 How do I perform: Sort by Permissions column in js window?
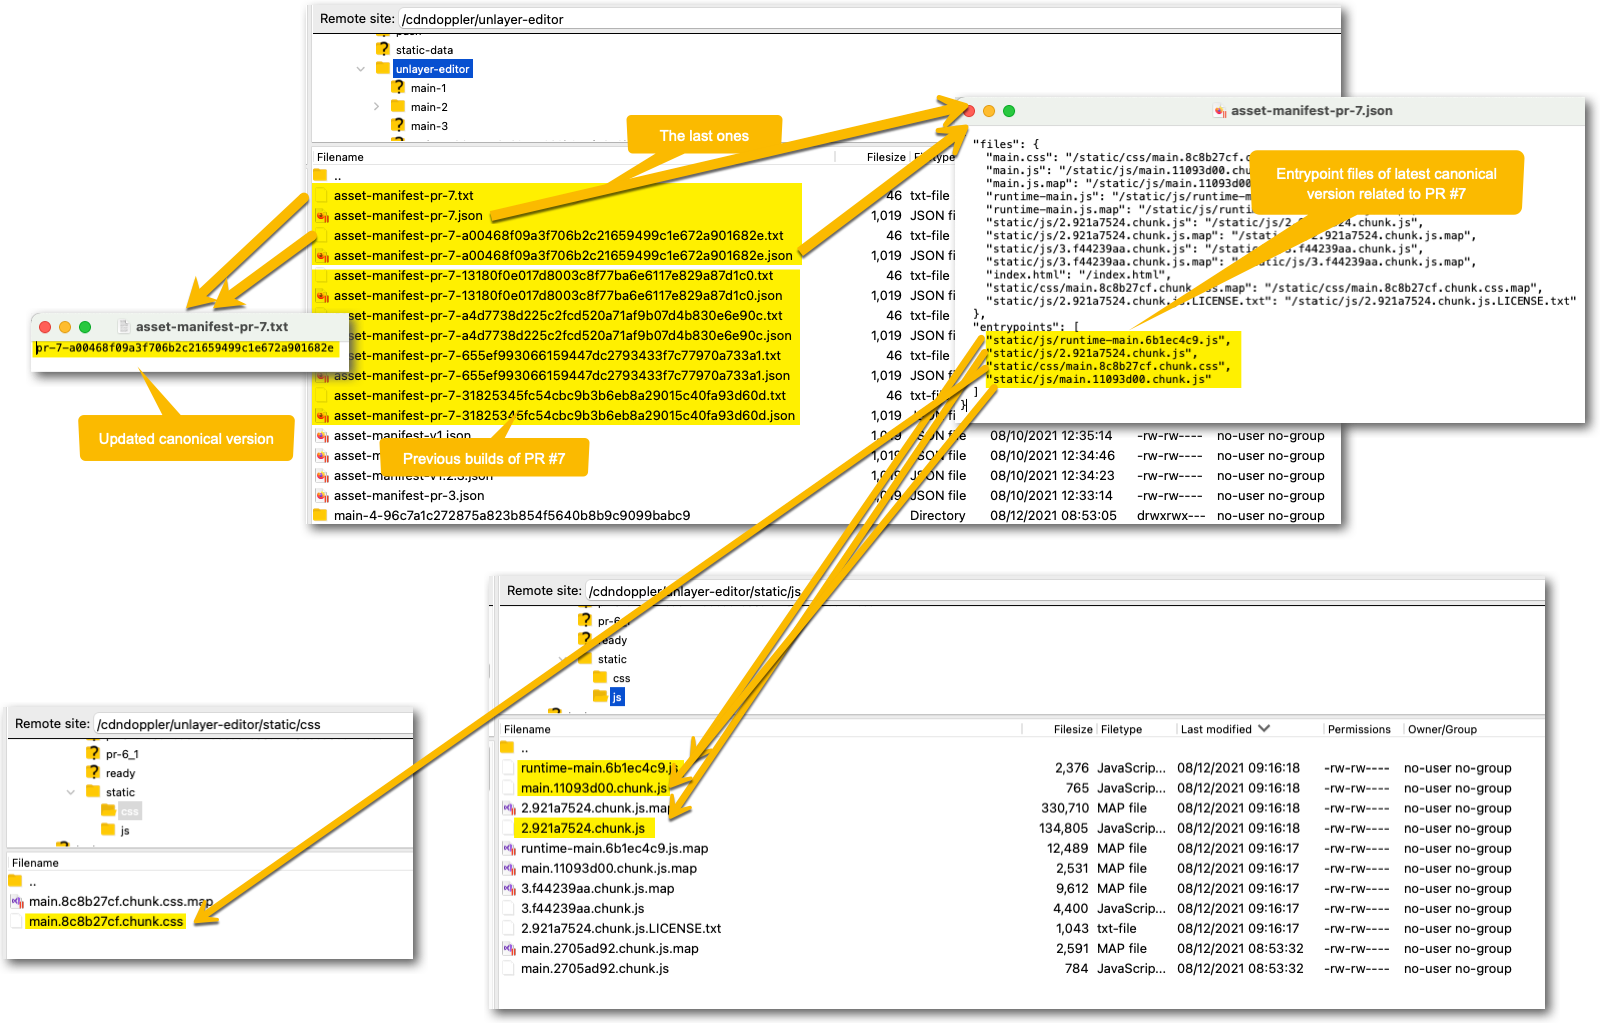[1359, 729]
